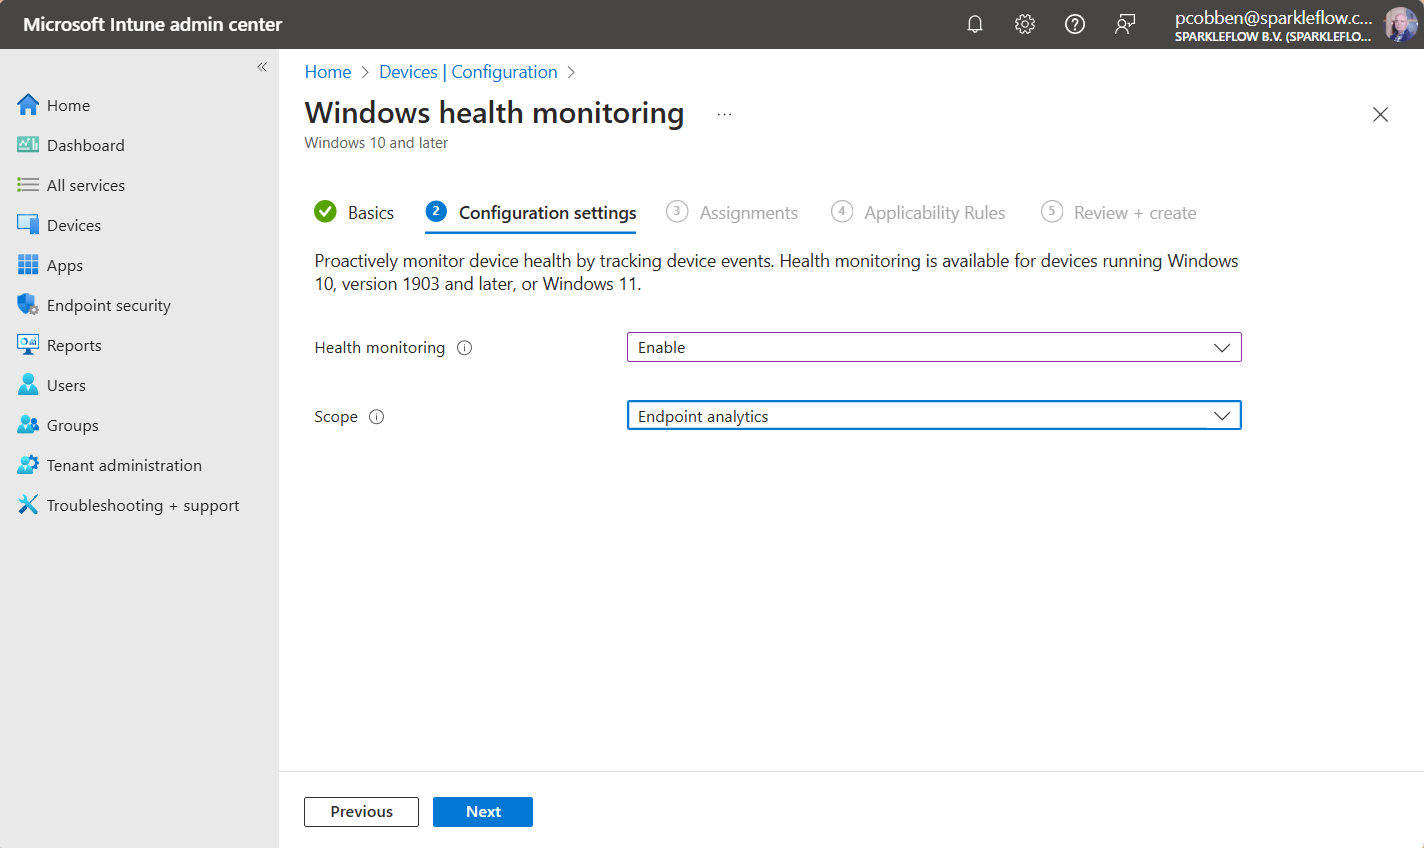Open the feedback icon in header
The width and height of the screenshot is (1424, 848).
tap(1125, 24)
